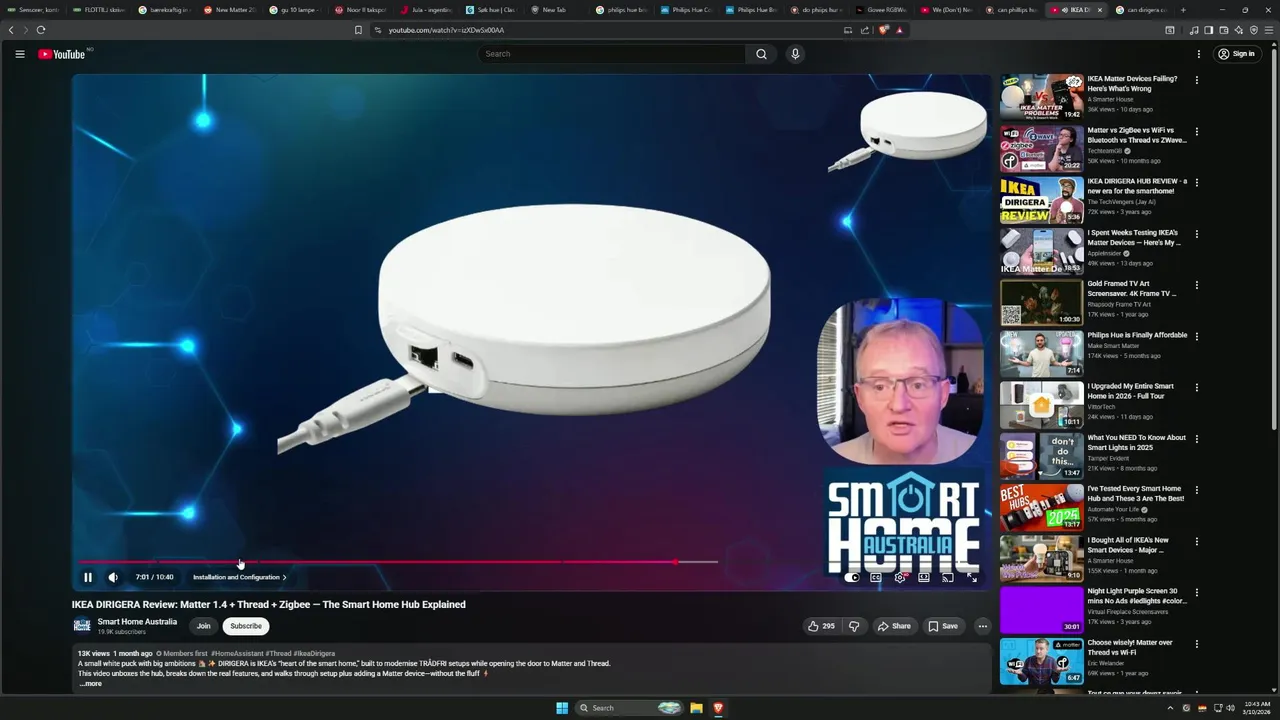Click the Windows taskbar search box
This screenshot has width=1280, height=720.
pyautogui.click(x=631, y=708)
